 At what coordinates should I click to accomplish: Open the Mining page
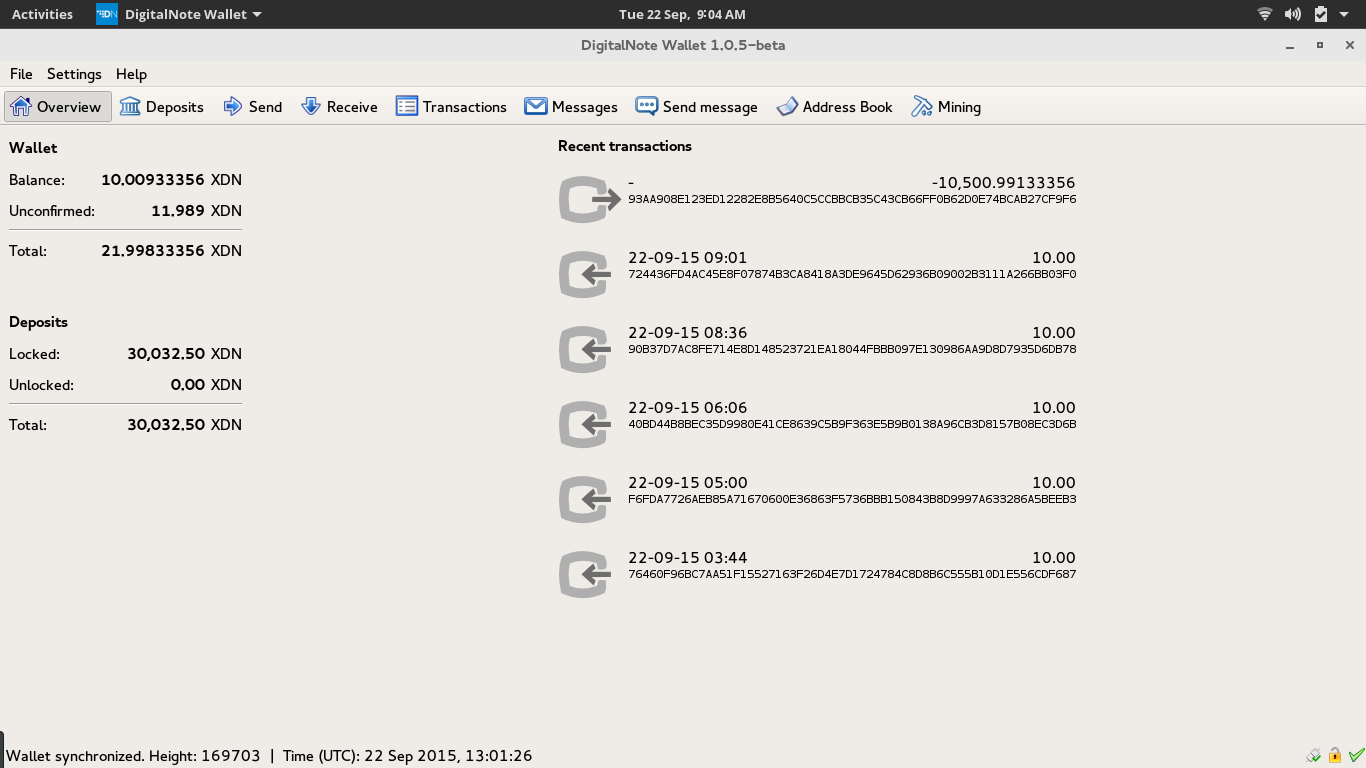946,107
